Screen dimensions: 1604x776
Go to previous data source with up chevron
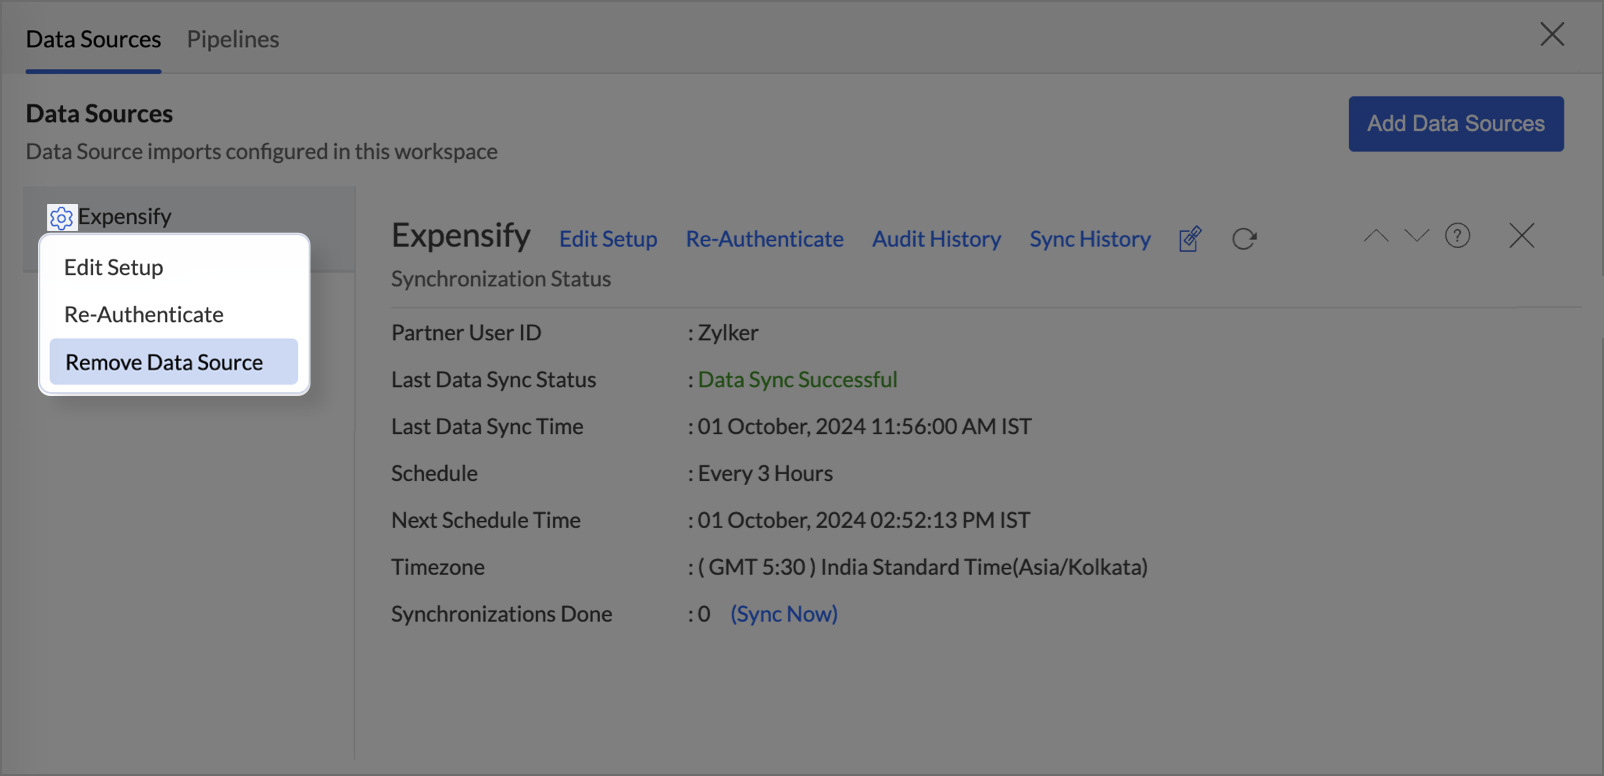click(x=1376, y=236)
